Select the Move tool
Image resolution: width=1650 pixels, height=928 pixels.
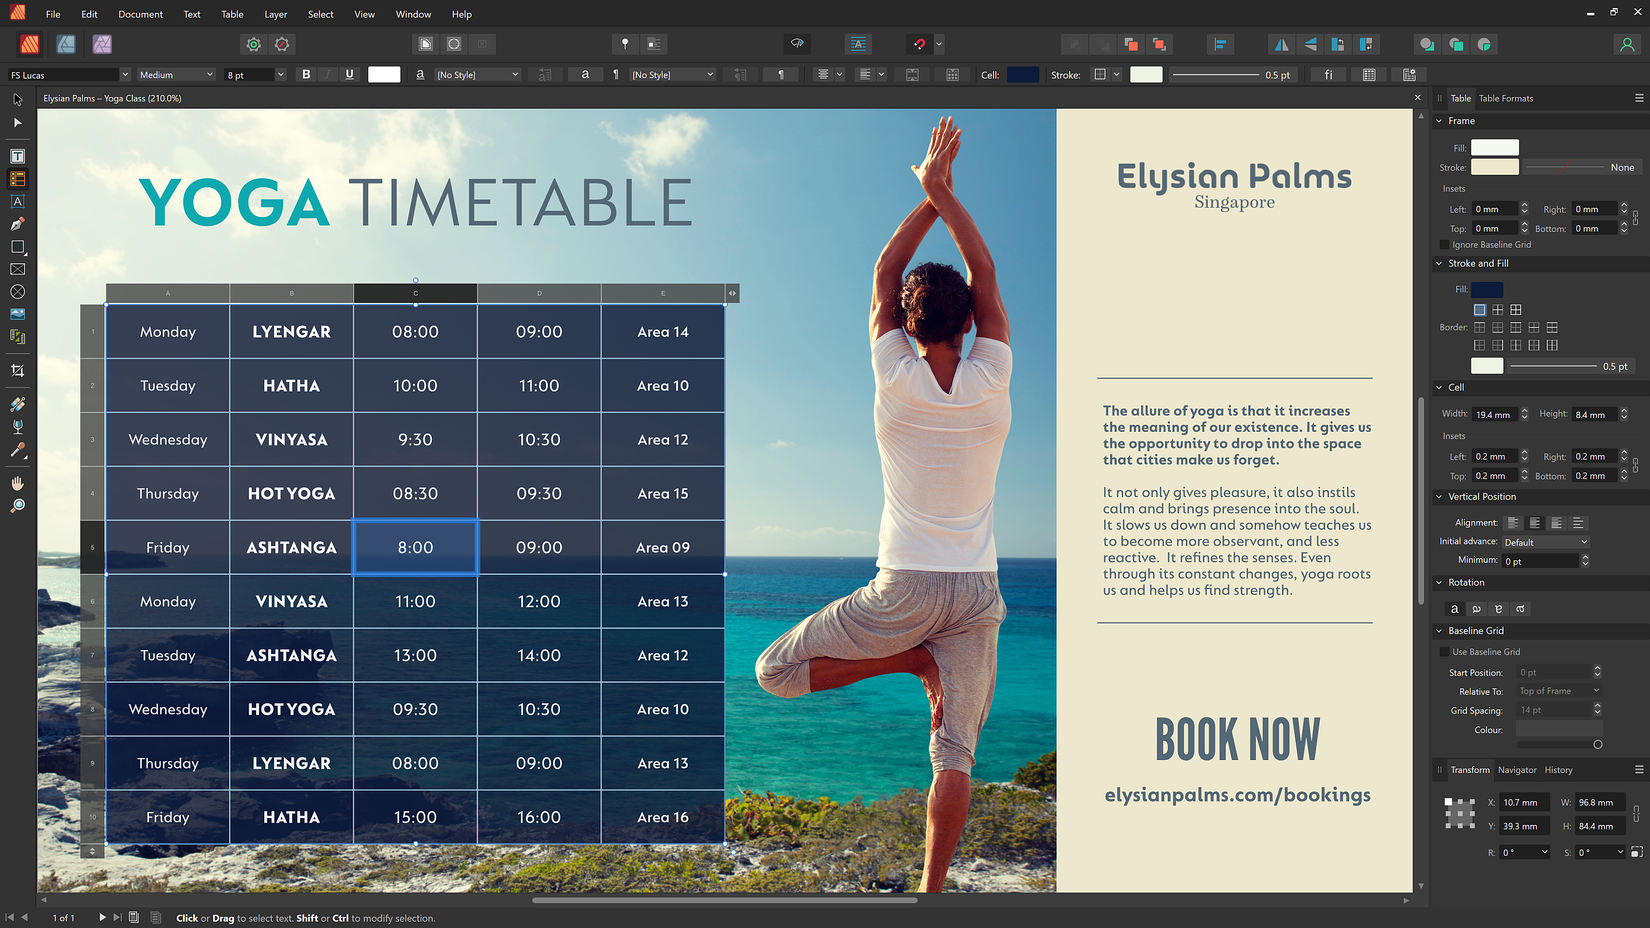(17, 99)
